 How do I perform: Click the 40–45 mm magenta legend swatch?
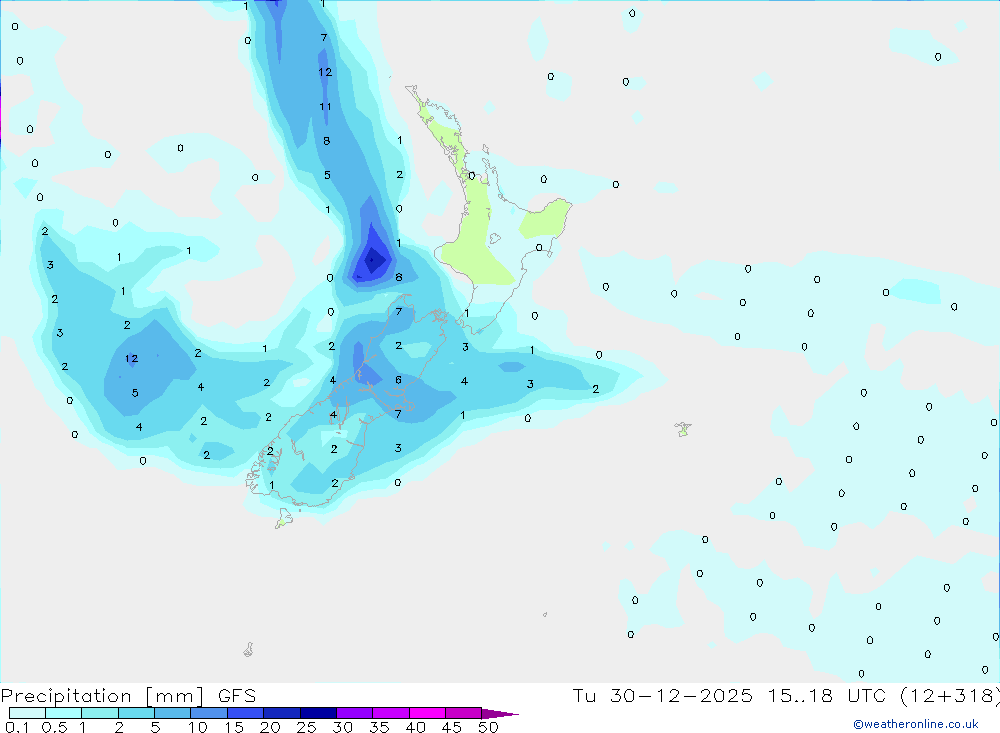pyautogui.click(x=427, y=713)
